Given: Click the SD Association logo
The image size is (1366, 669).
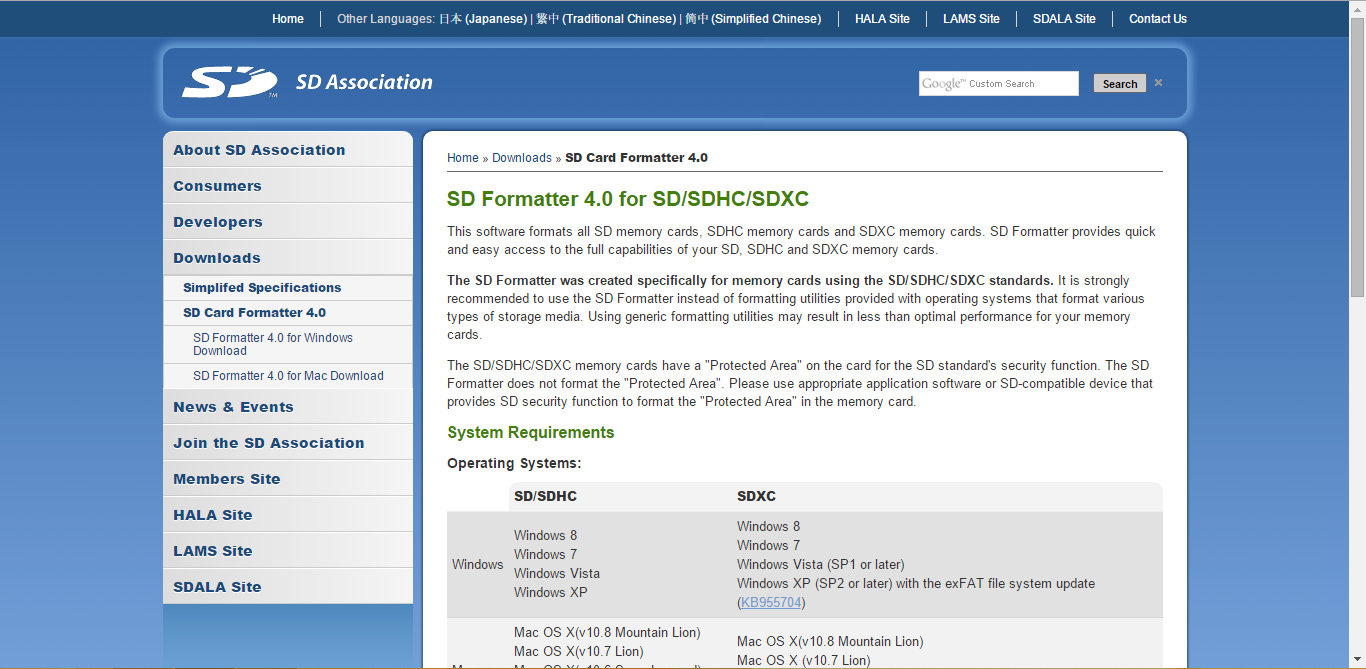Looking at the screenshot, I should [x=307, y=82].
